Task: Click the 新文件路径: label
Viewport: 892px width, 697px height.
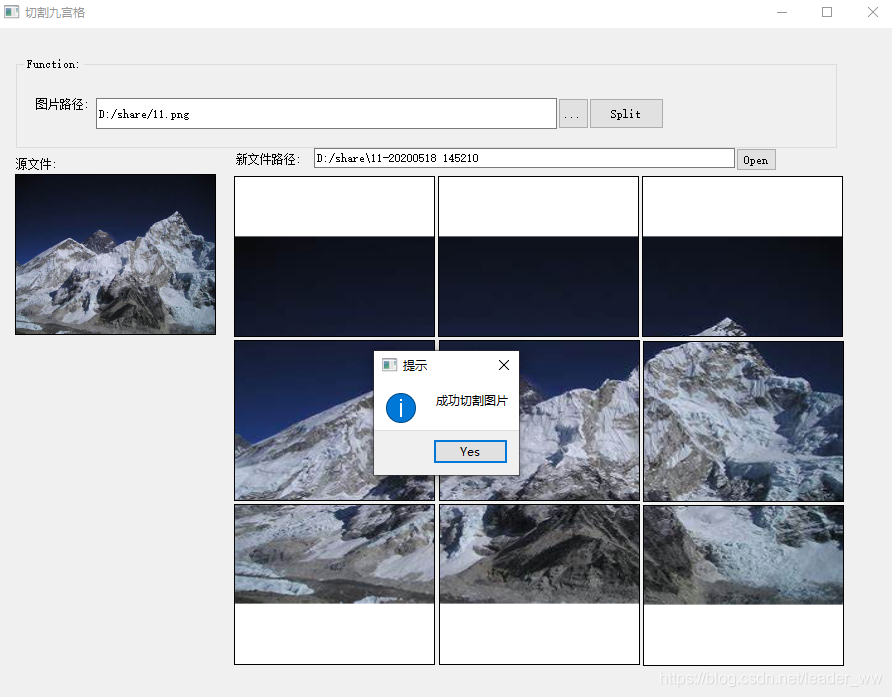Action: pos(267,159)
